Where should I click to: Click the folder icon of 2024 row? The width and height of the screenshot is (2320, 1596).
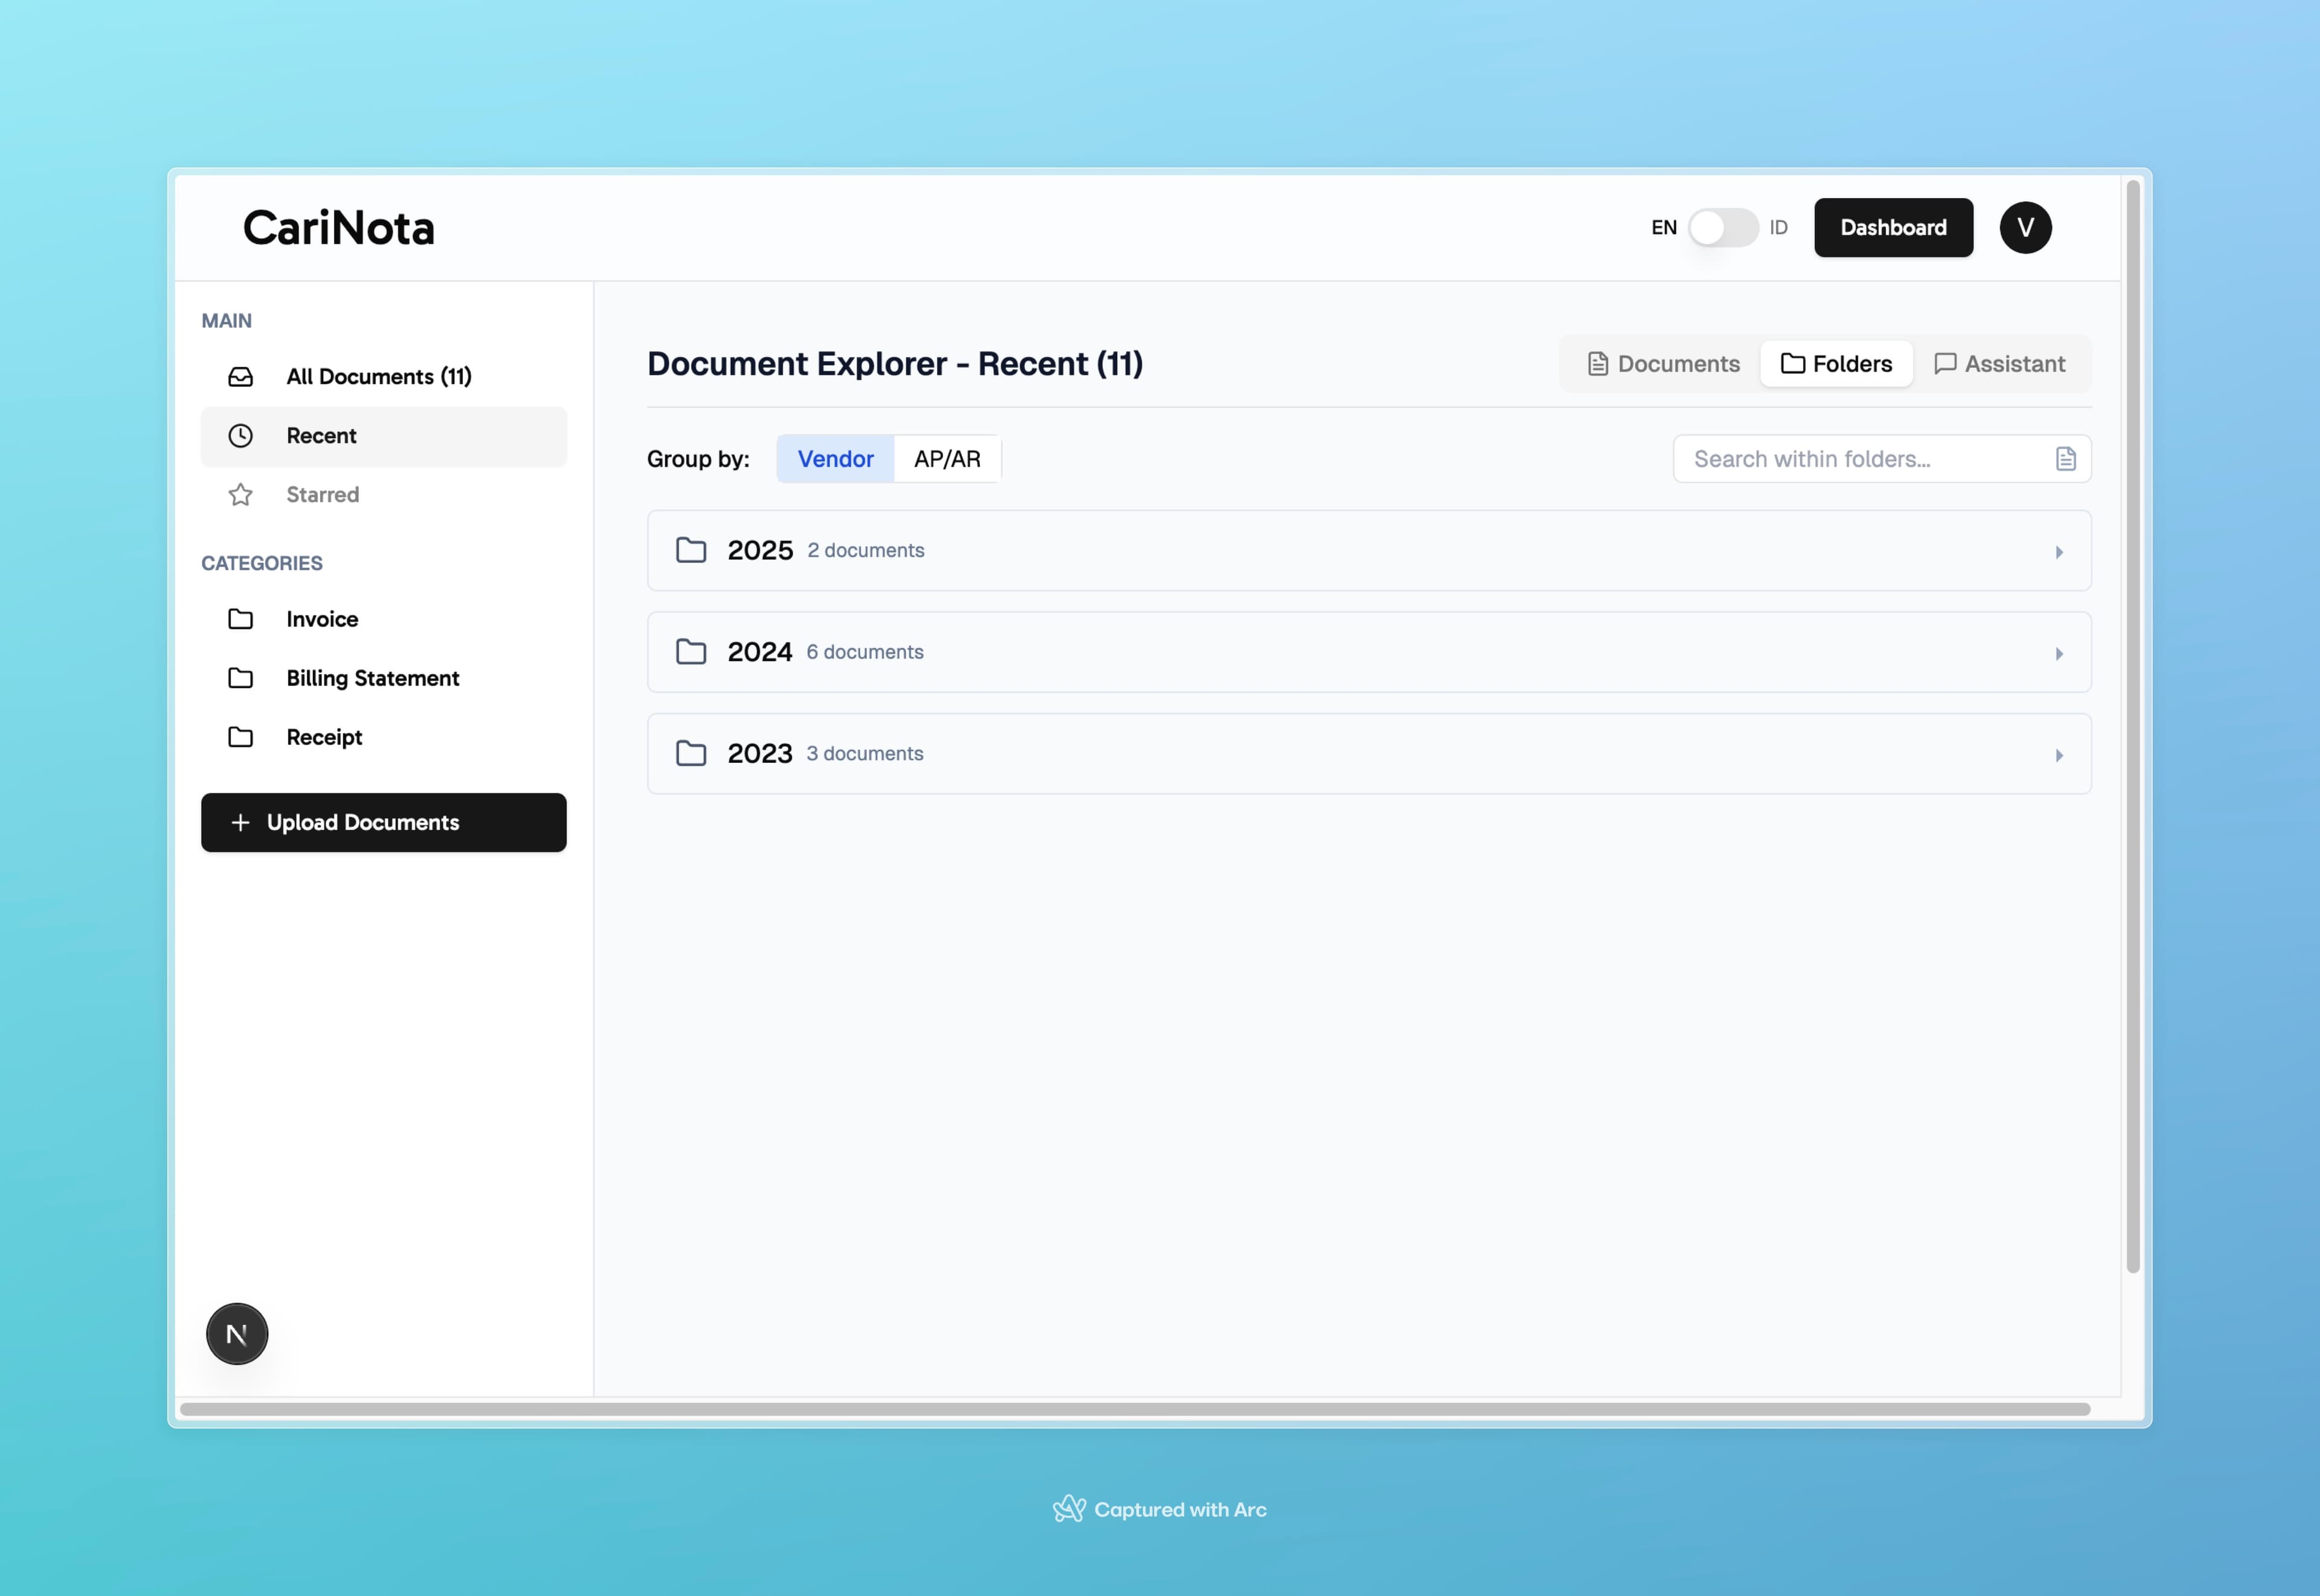pos(691,652)
